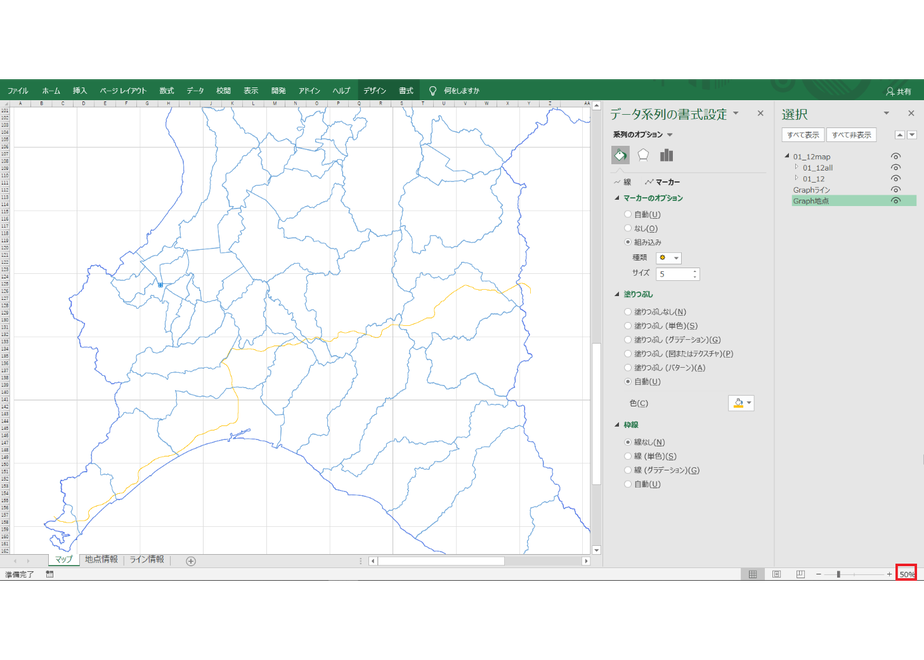The width and height of the screenshot is (924, 660).
Task: Toggle visibility of Graph地点
Action: (x=896, y=201)
